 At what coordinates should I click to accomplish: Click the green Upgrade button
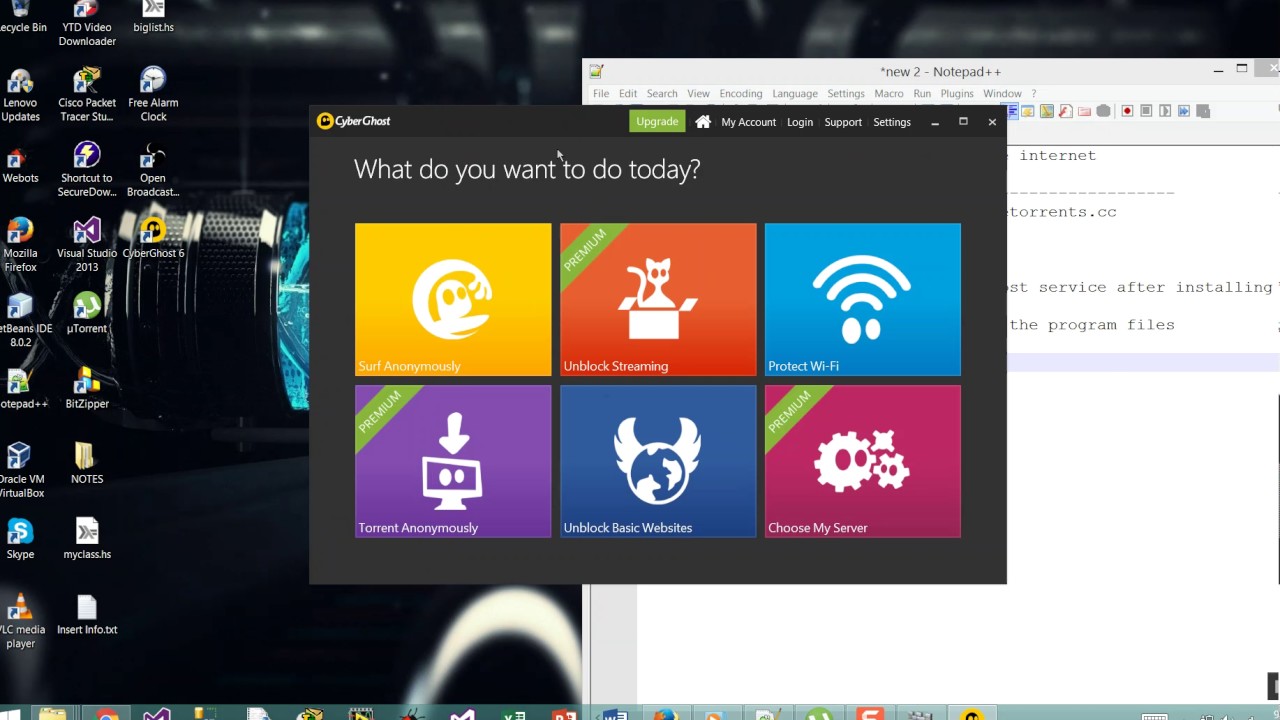coord(657,121)
